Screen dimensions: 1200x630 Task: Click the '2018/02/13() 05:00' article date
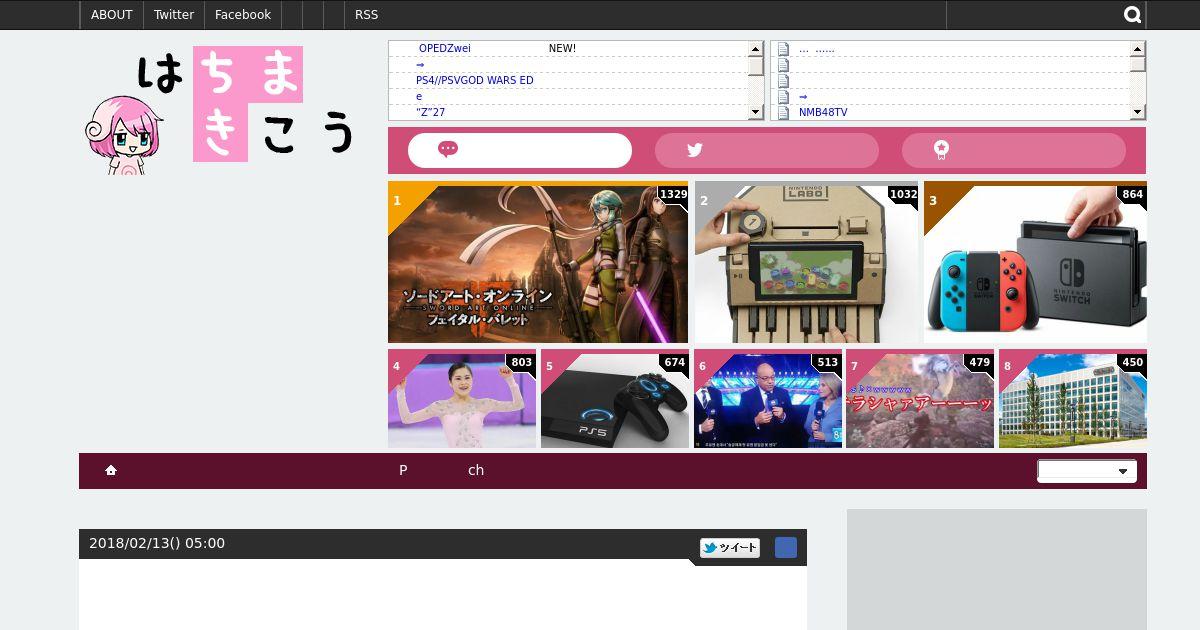click(157, 543)
